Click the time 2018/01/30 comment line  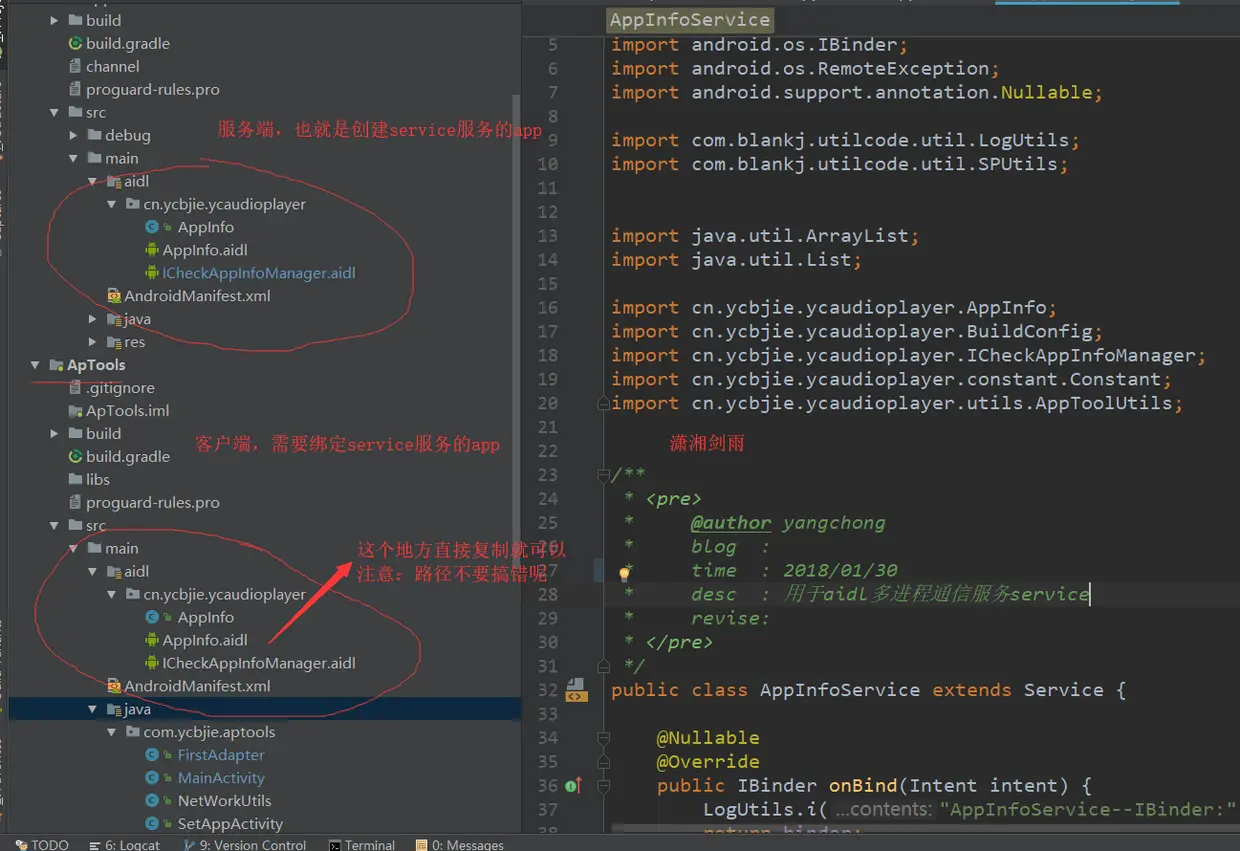[x=794, y=570]
